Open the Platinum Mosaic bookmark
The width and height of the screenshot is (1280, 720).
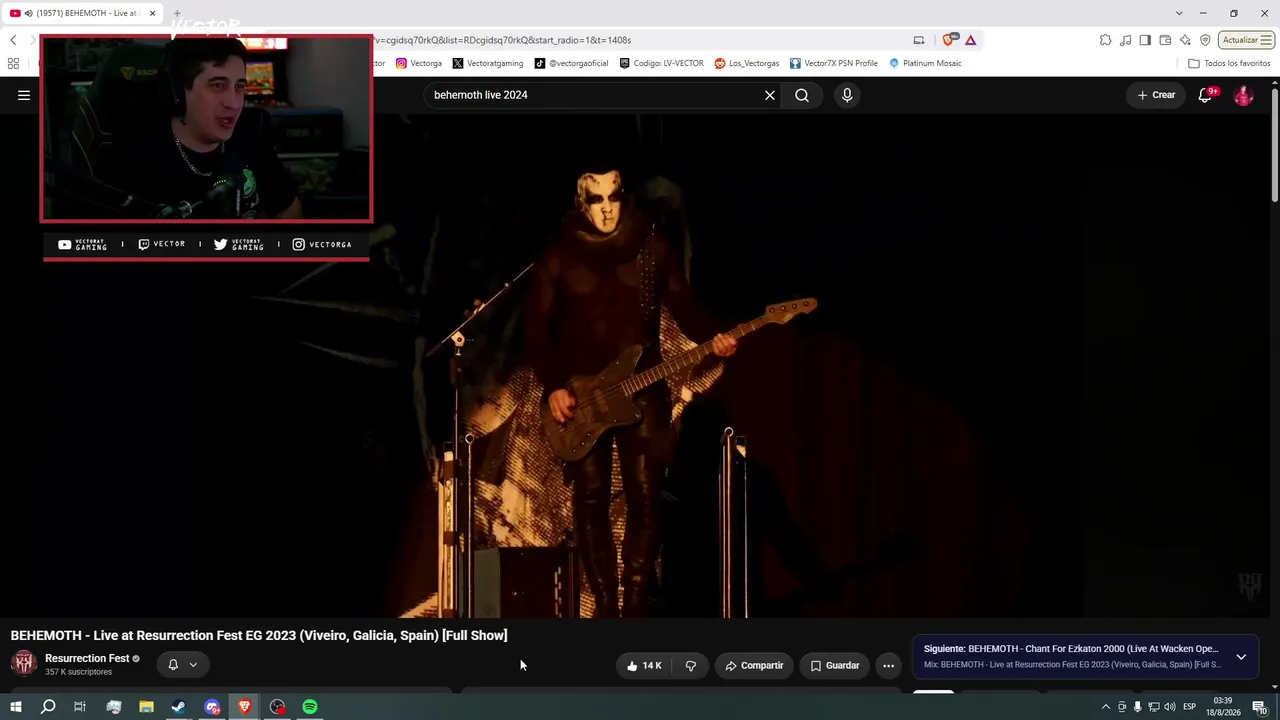coord(925,63)
